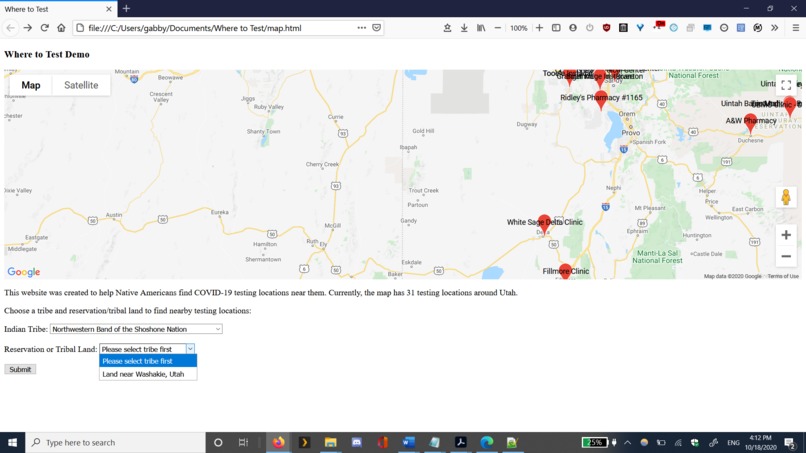Viewport: 806px width, 453px height.
Task: Switch map to Map view
Action: [31, 85]
